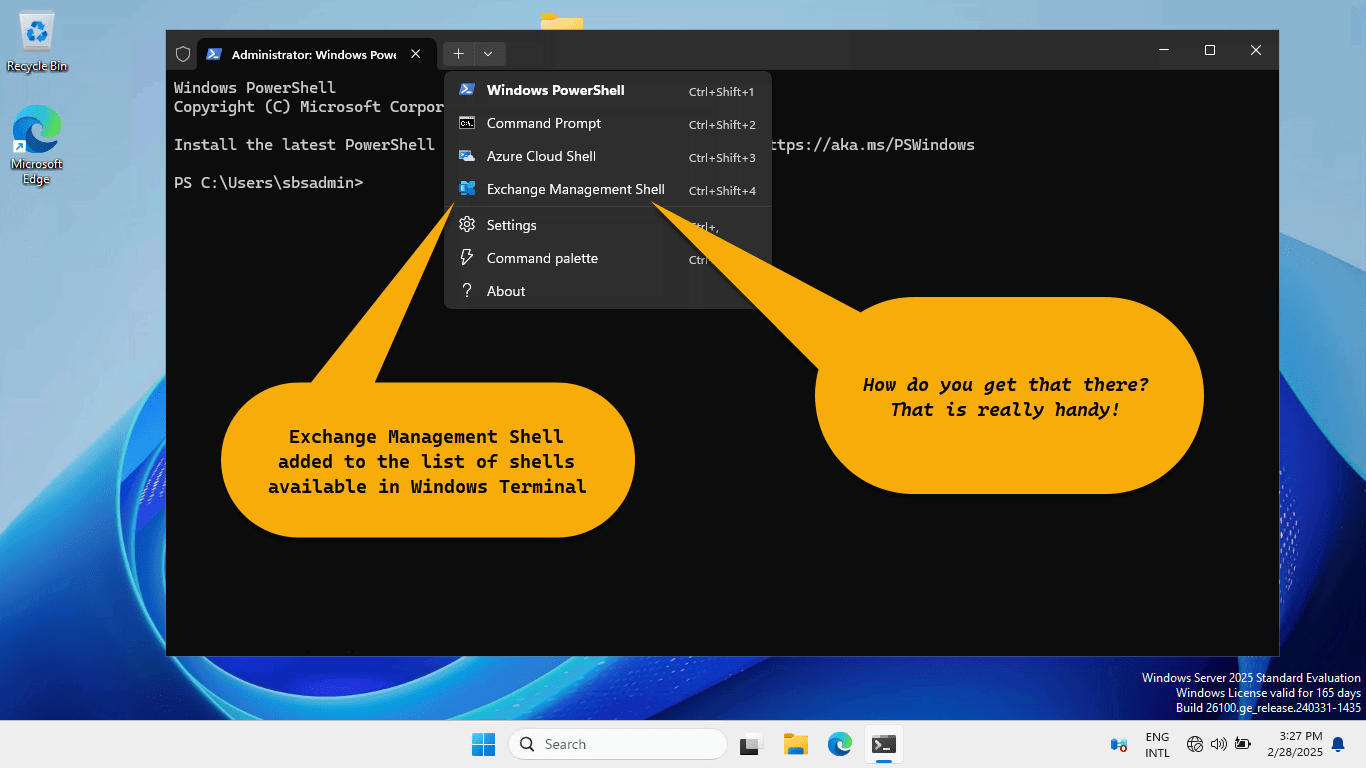Choose Azure Cloud Shell from menu

coord(608,156)
